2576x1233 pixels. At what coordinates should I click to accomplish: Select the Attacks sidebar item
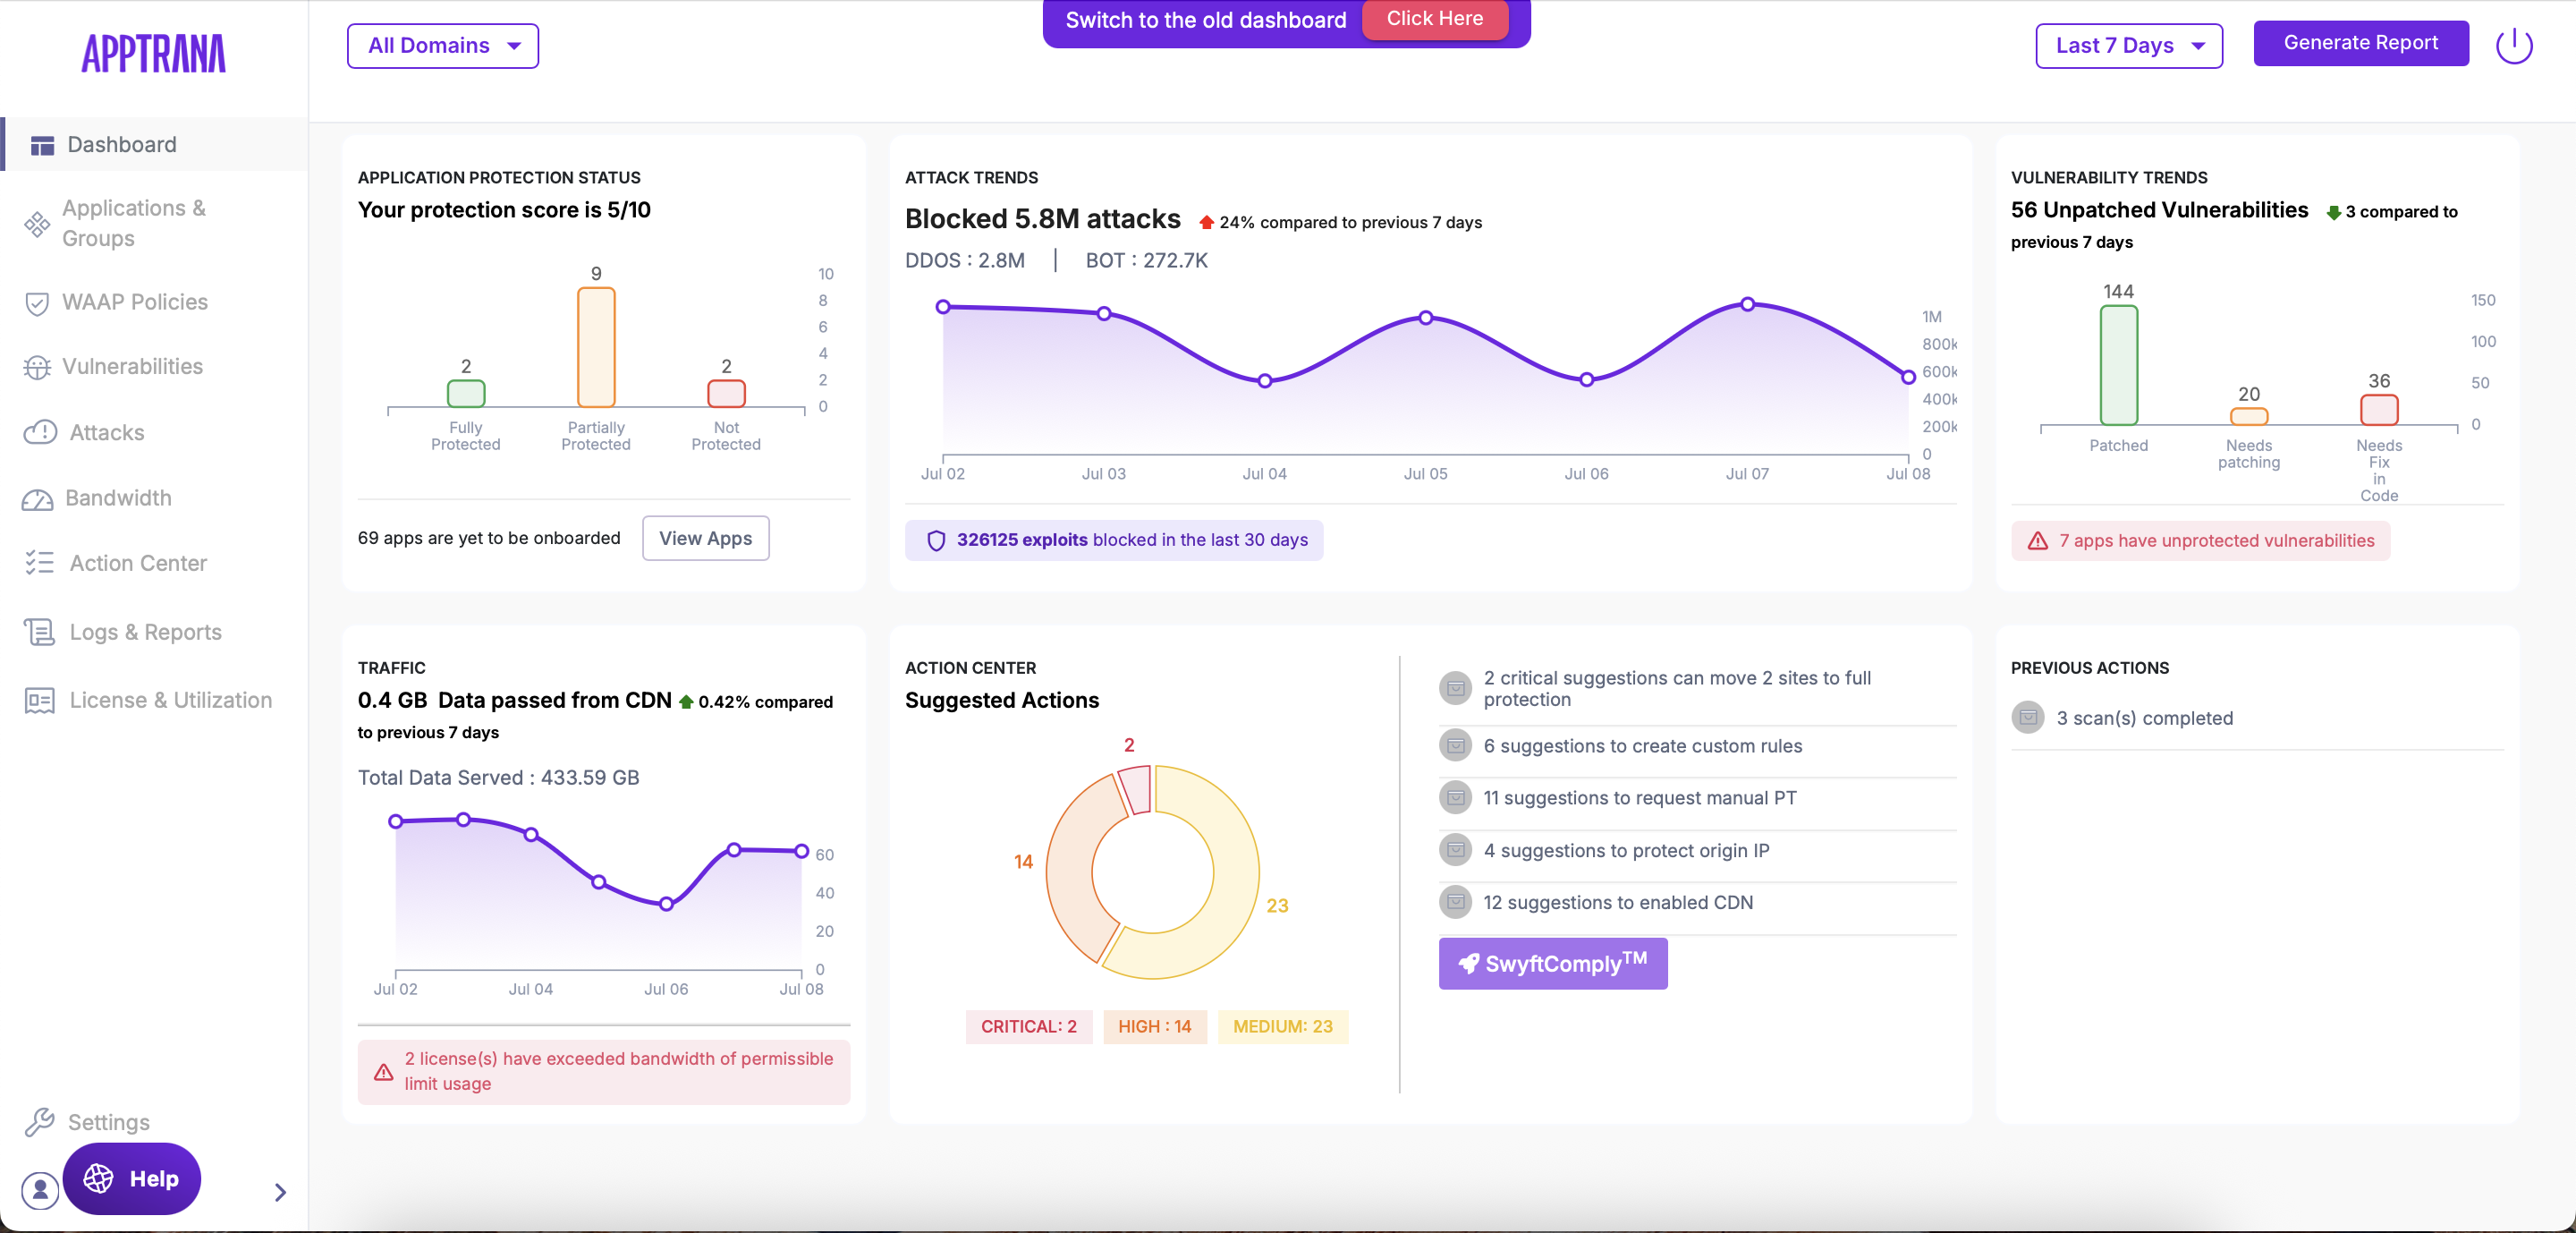point(106,432)
